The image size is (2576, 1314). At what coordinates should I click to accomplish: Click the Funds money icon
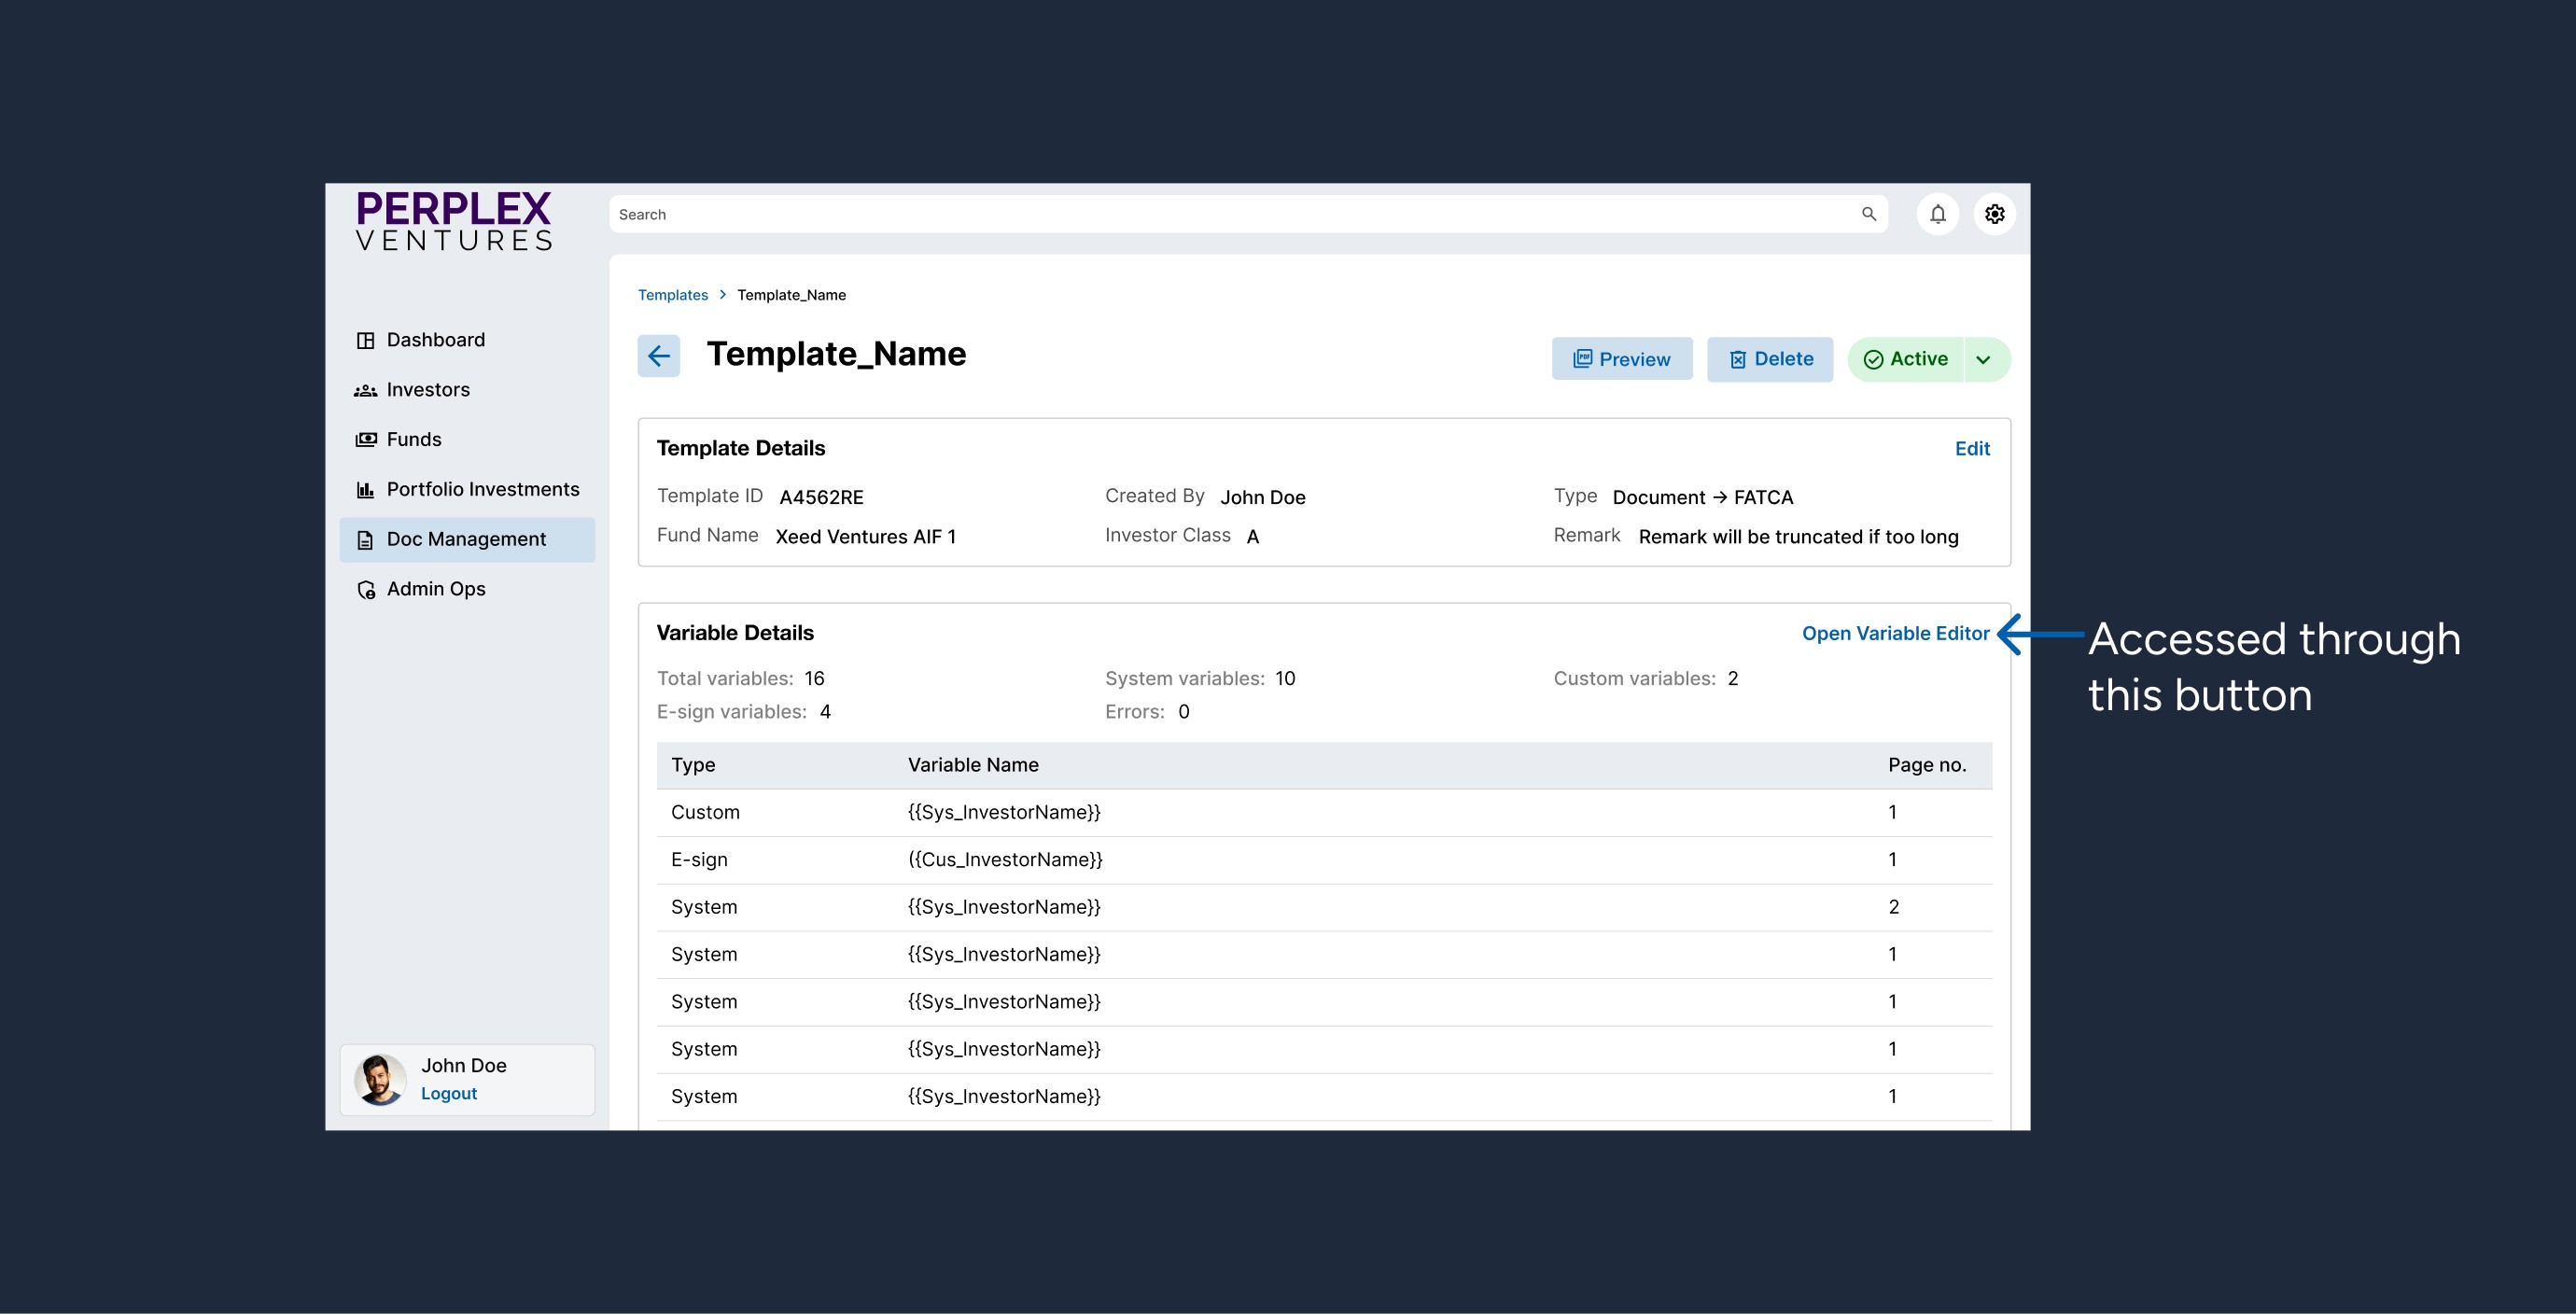tap(365, 440)
